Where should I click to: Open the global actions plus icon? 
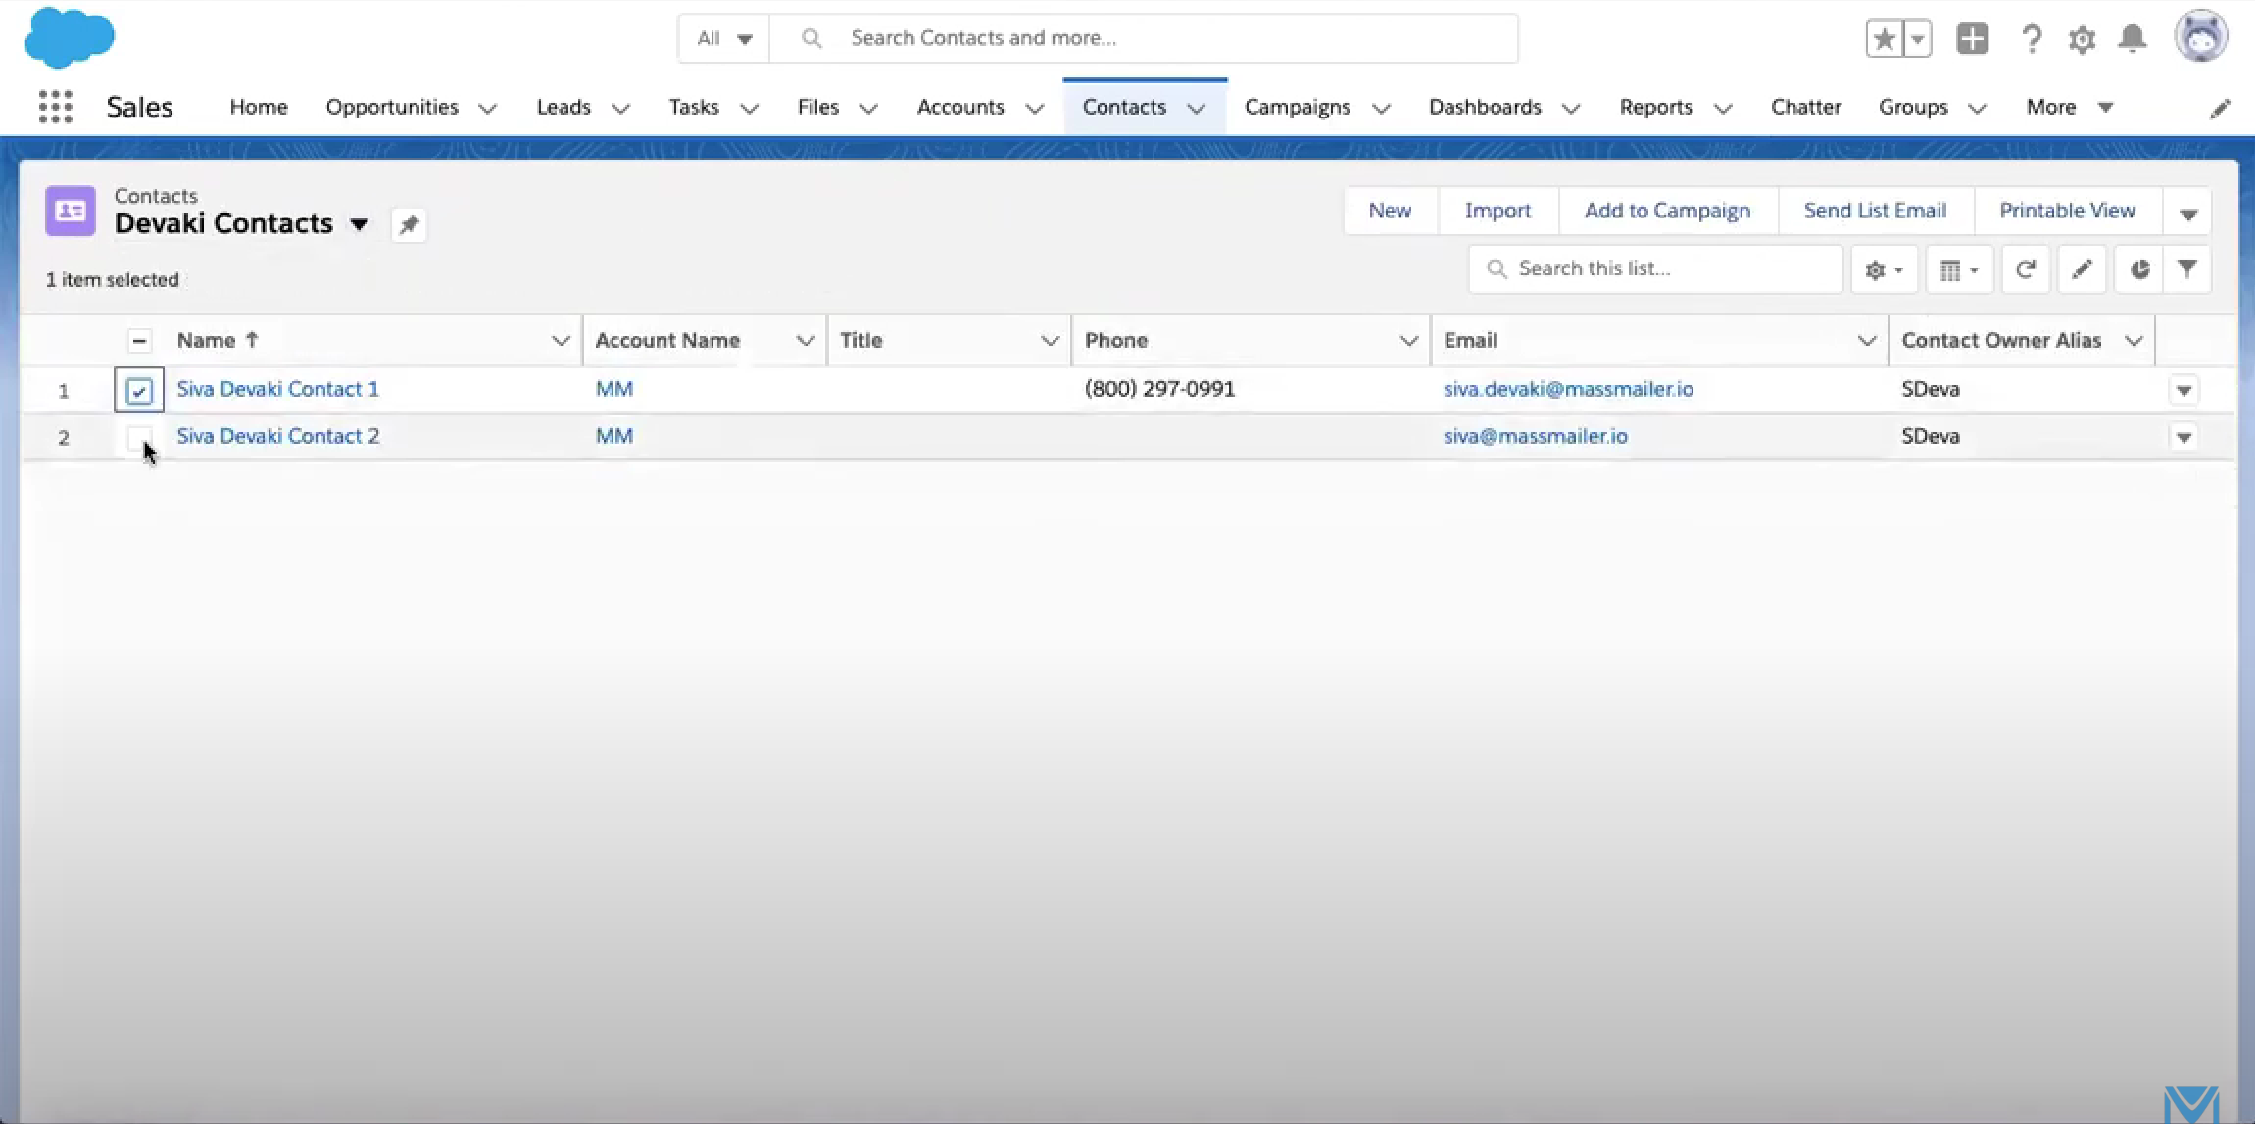click(x=1972, y=39)
